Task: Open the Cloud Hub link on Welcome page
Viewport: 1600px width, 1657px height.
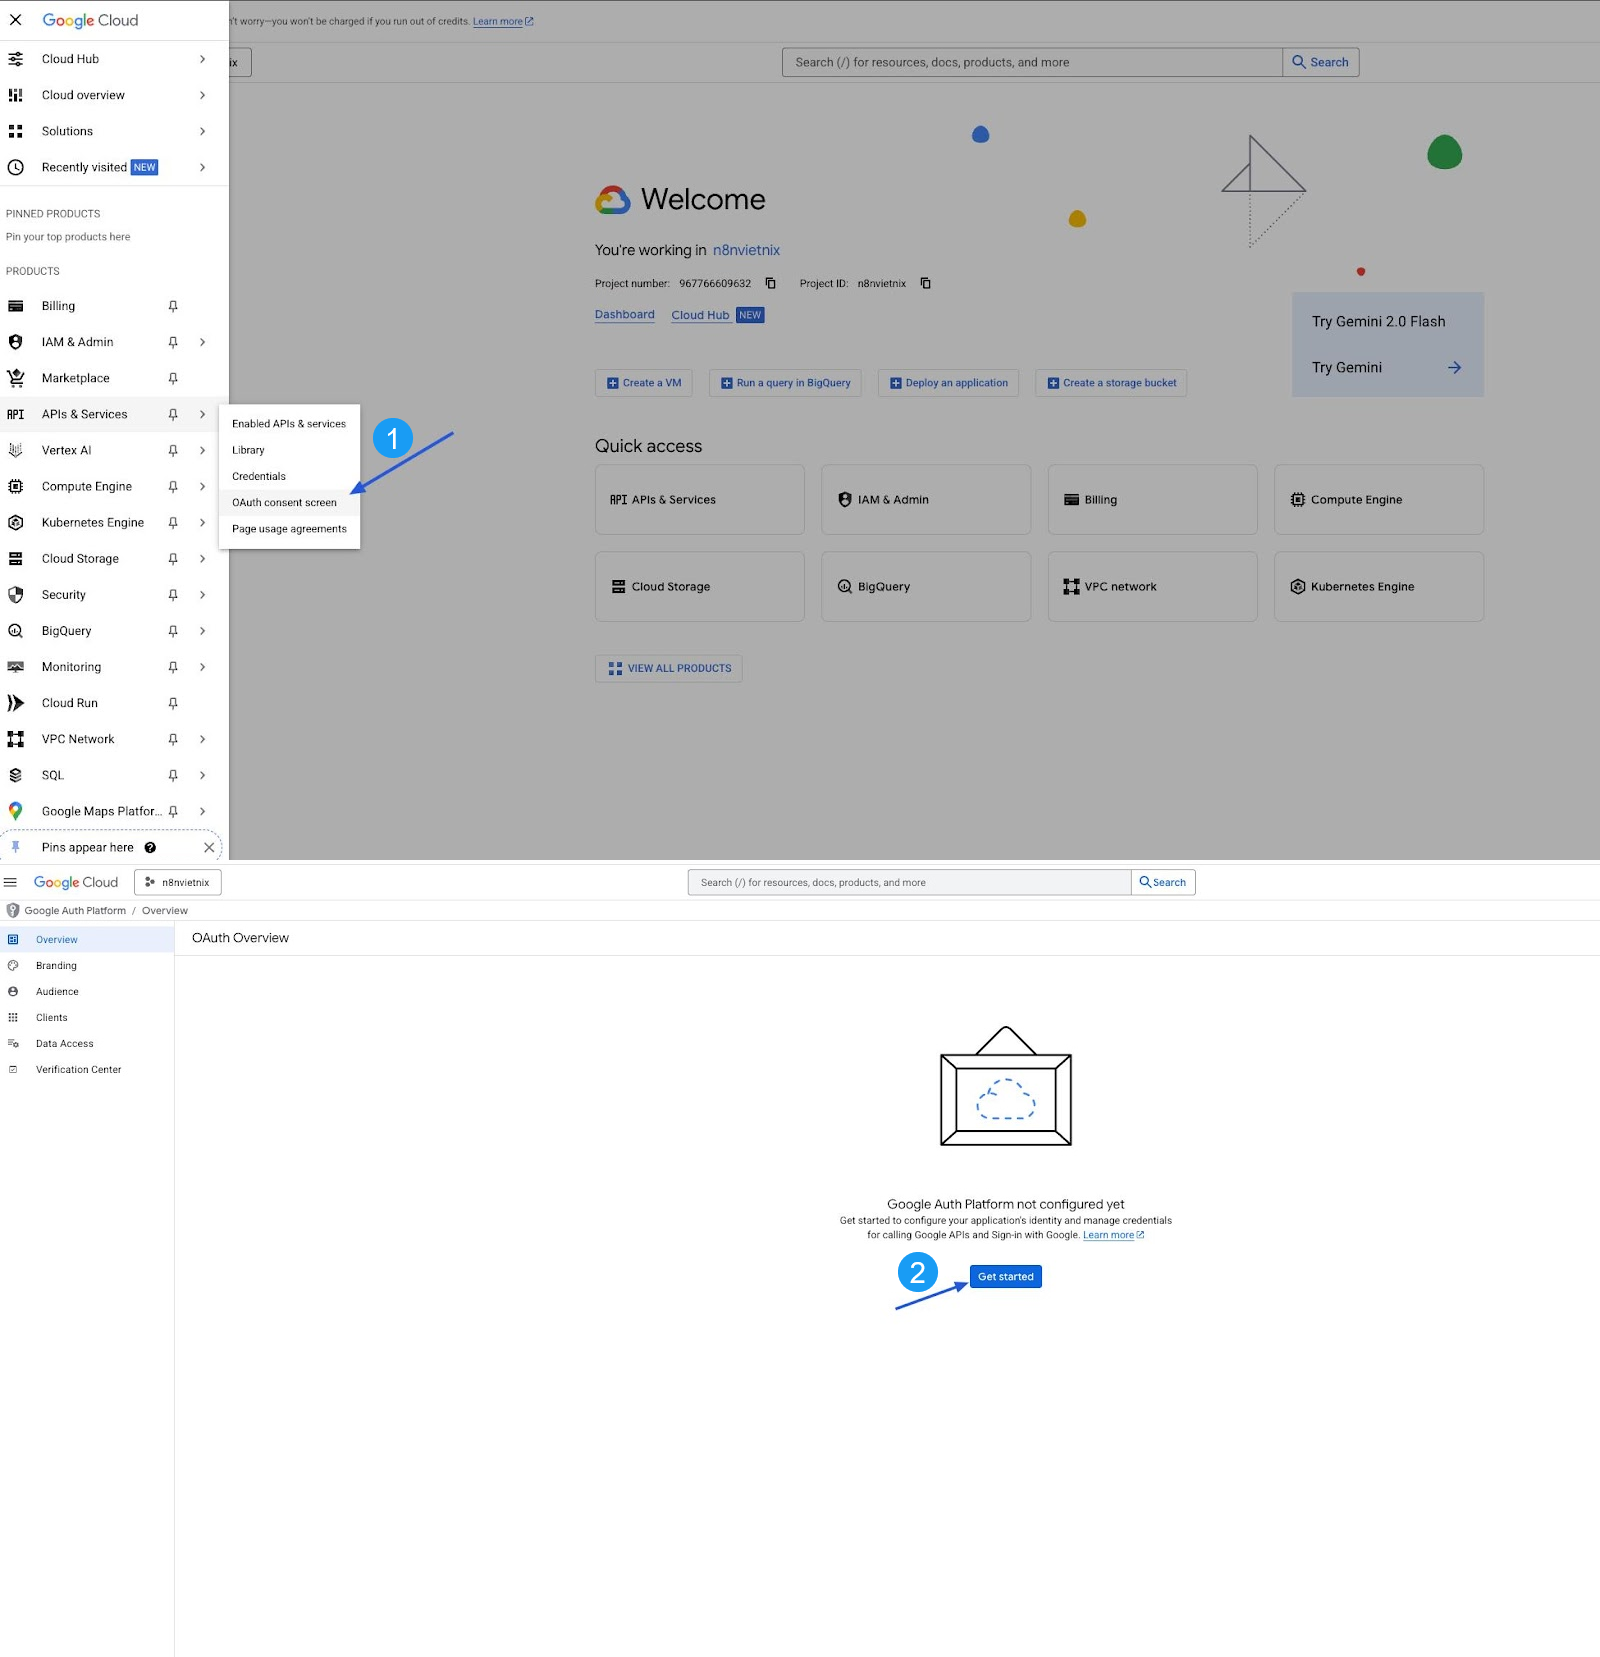Action: [700, 315]
